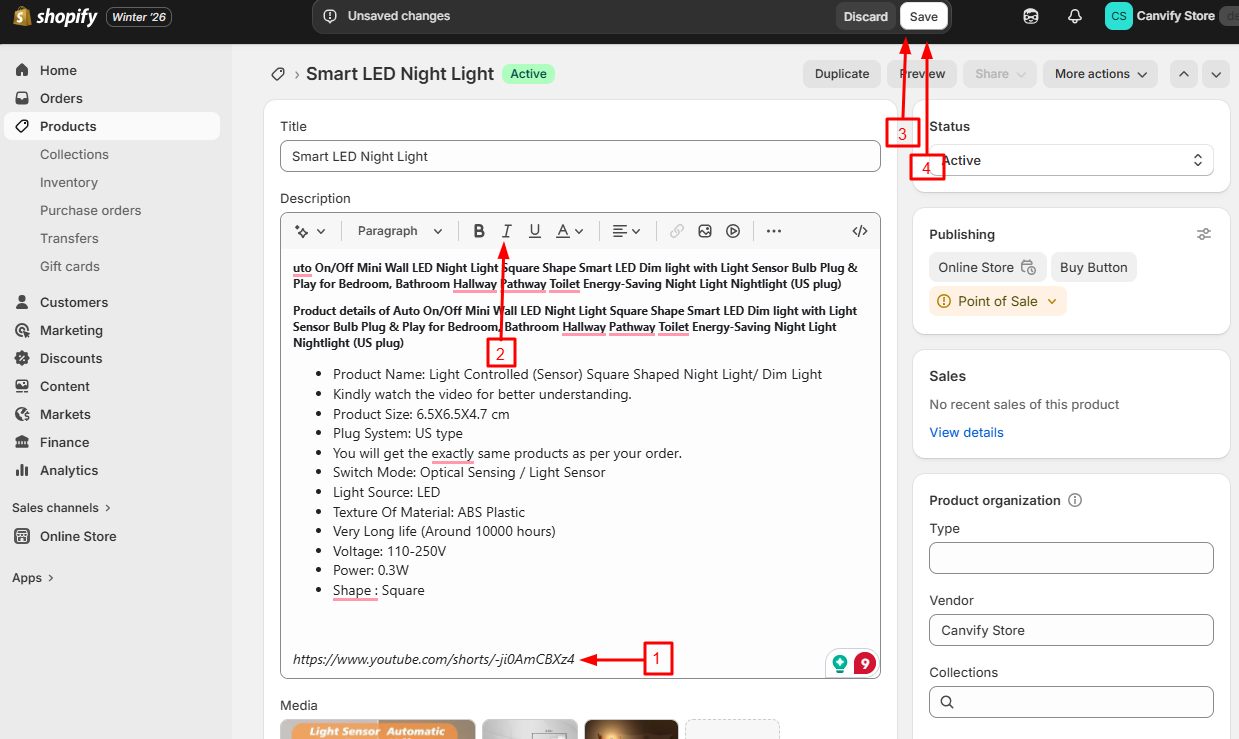Open the notifications bell
This screenshot has width=1239, height=739.
click(x=1075, y=16)
